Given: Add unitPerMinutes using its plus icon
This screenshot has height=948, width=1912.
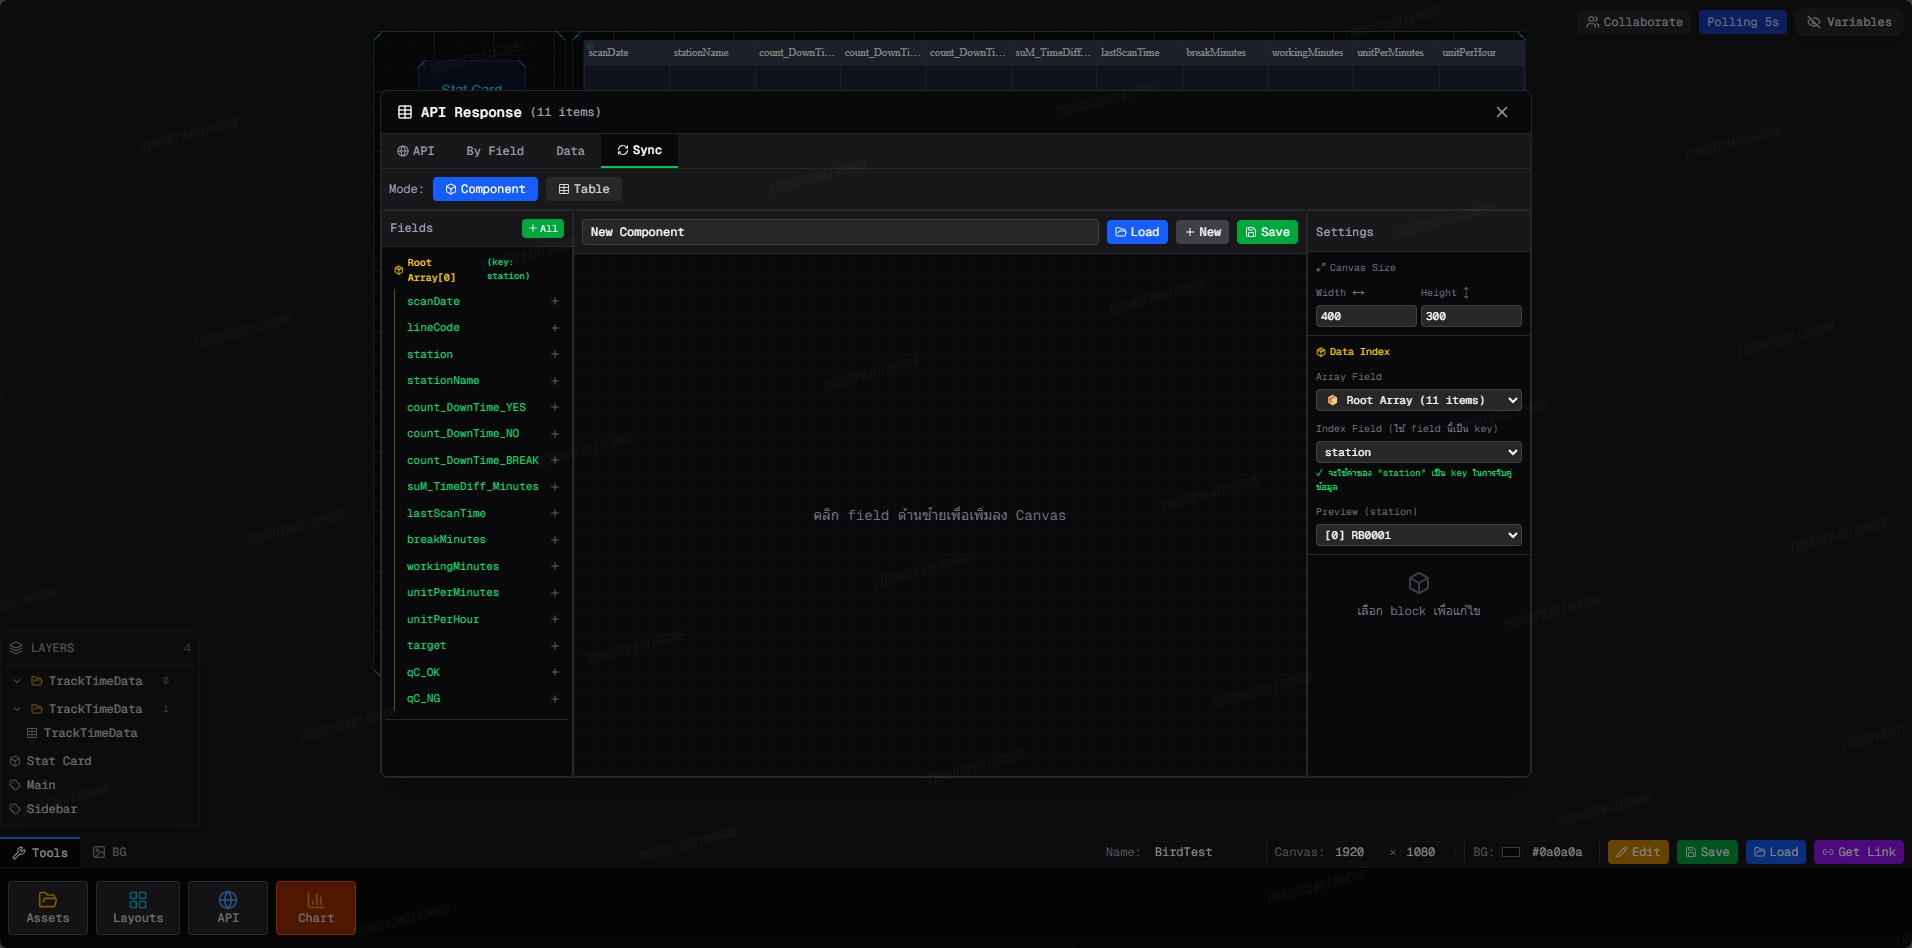Looking at the screenshot, I should pos(555,593).
